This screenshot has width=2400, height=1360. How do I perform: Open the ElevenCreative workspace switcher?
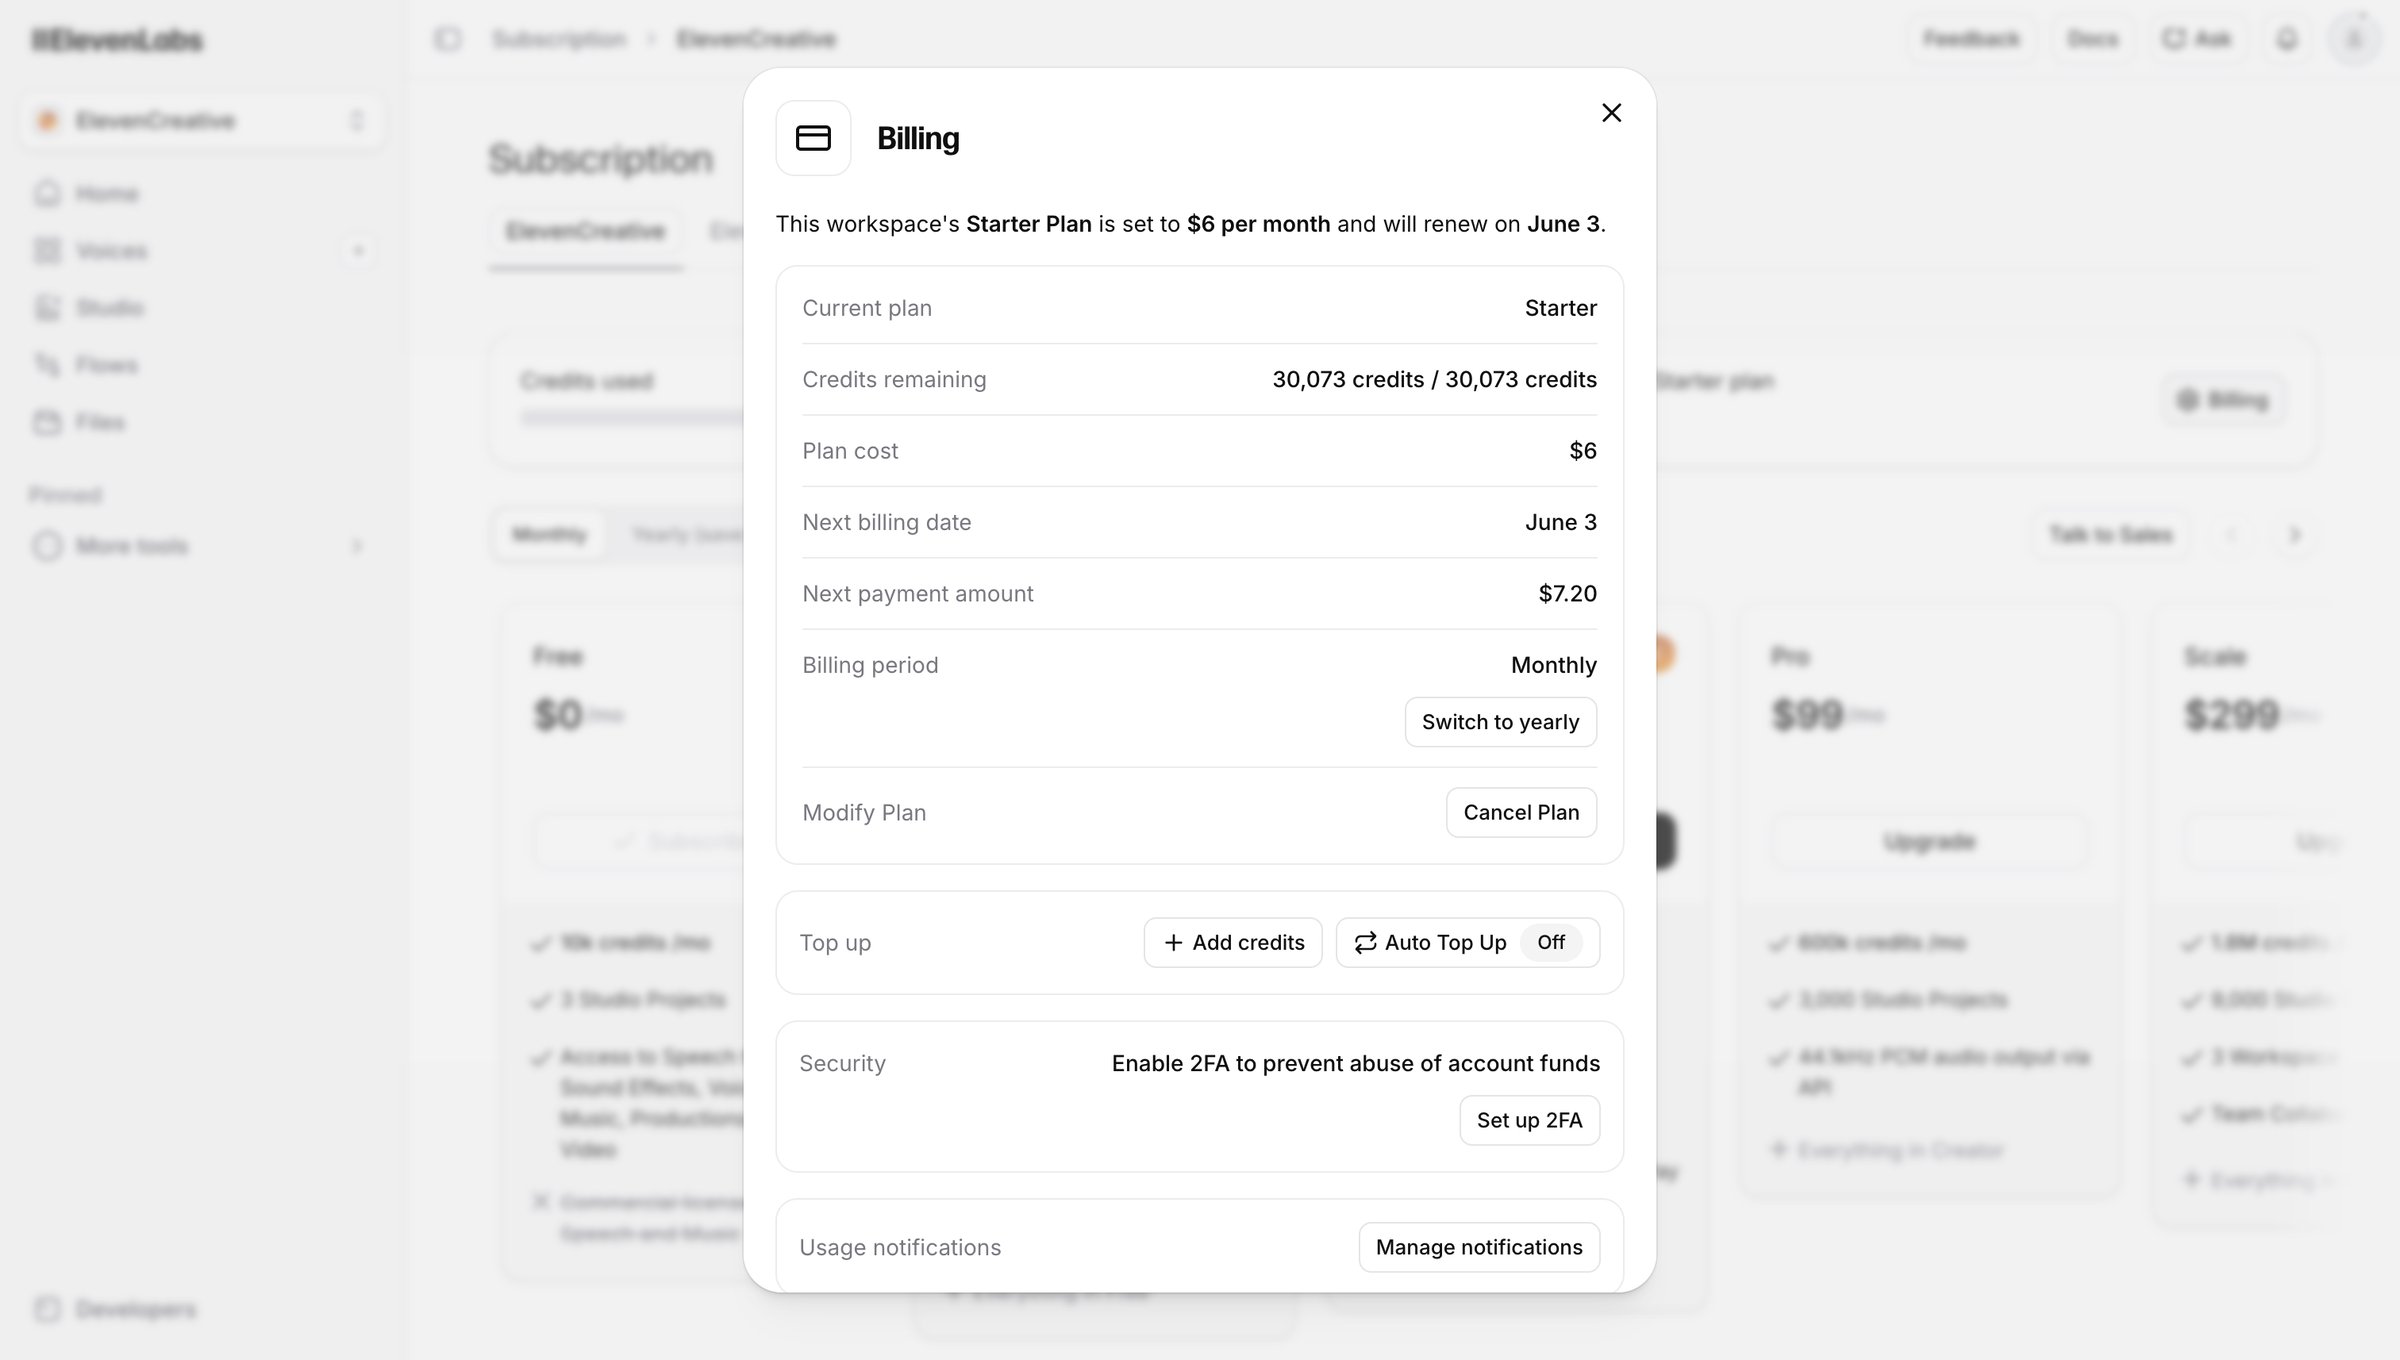click(201, 121)
